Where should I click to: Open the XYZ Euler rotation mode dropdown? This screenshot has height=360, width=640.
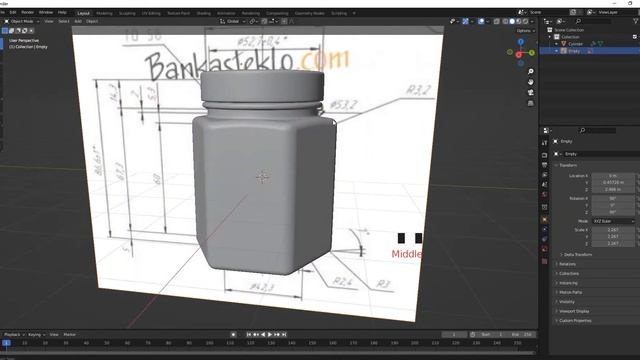613,221
